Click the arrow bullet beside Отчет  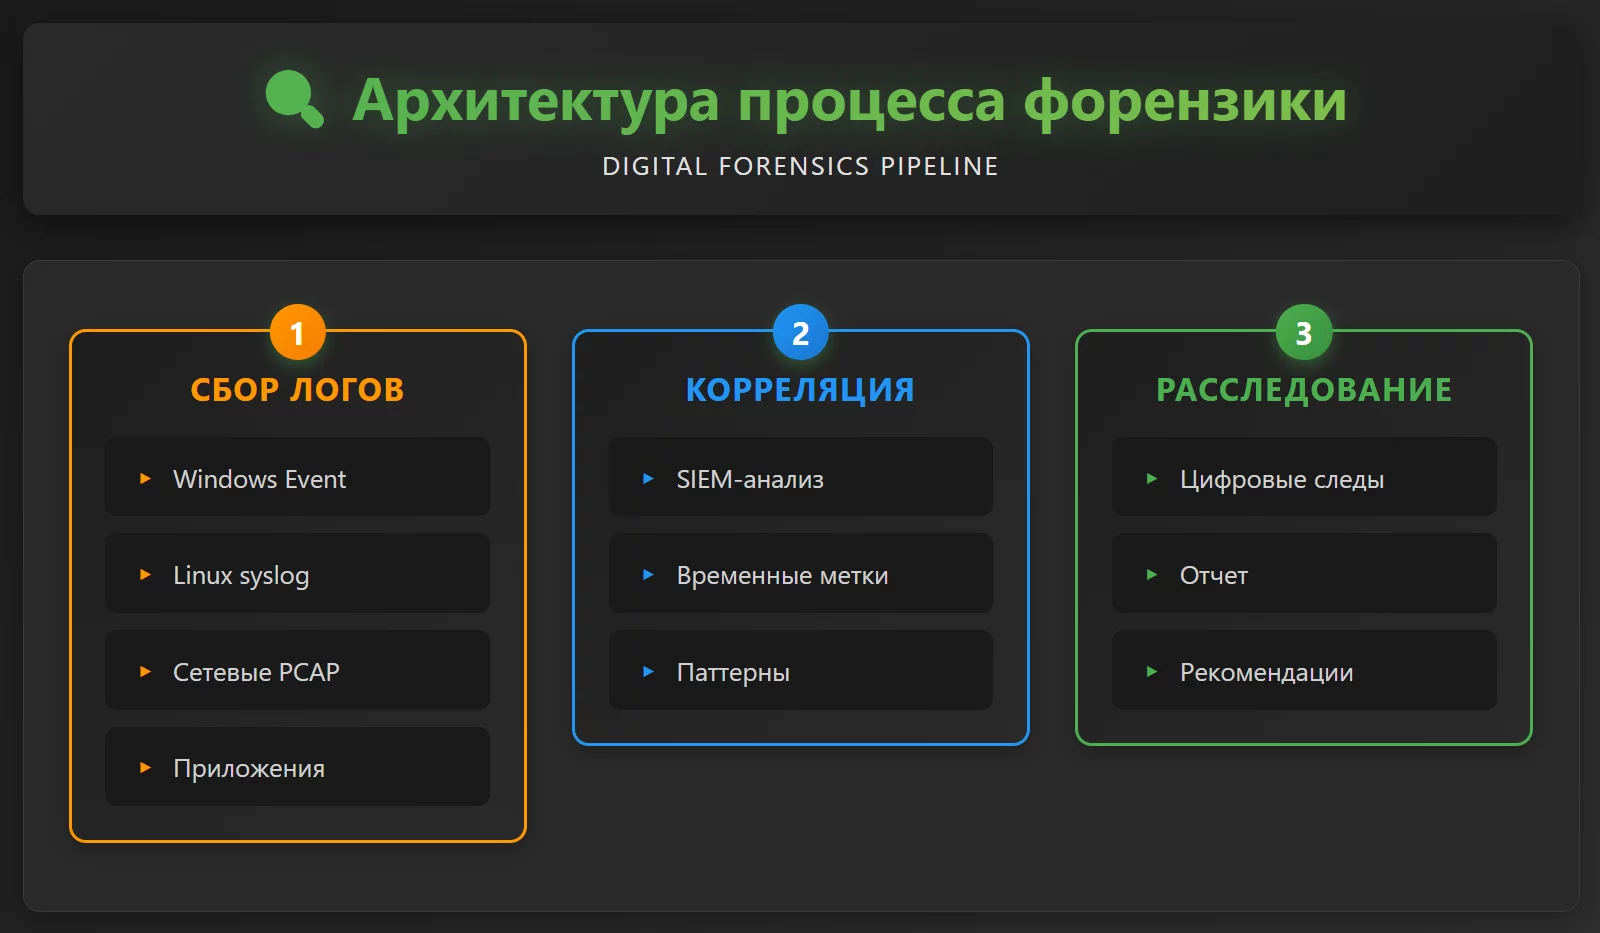(x=1152, y=575)
